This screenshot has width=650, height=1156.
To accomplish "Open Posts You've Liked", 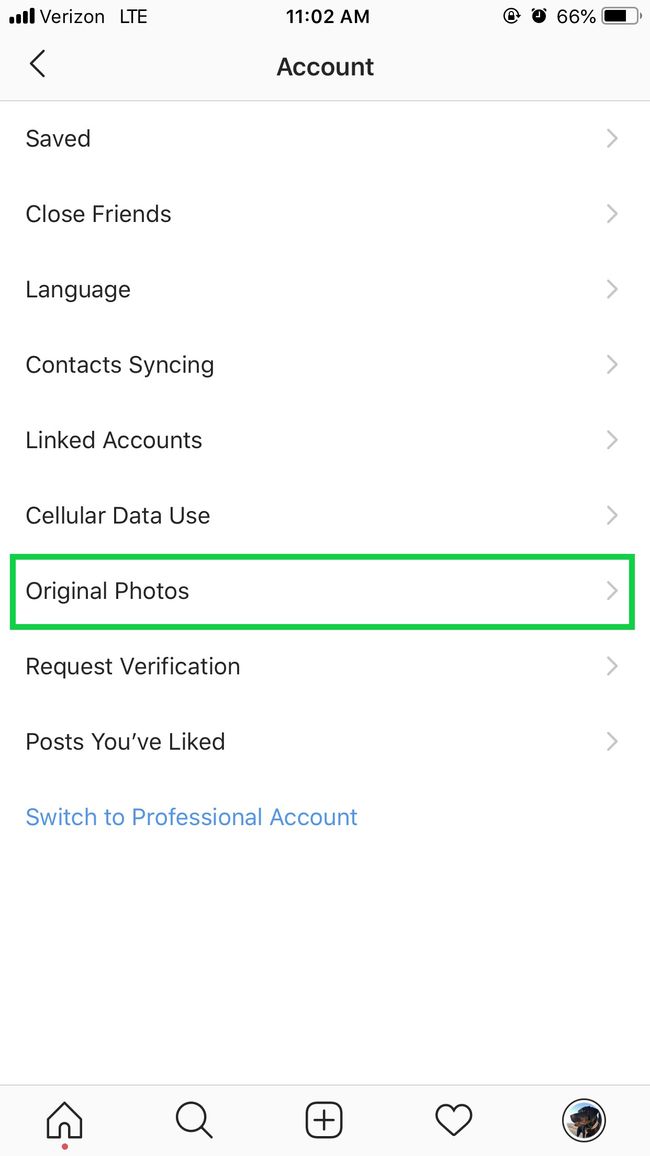I will (124, 741).
